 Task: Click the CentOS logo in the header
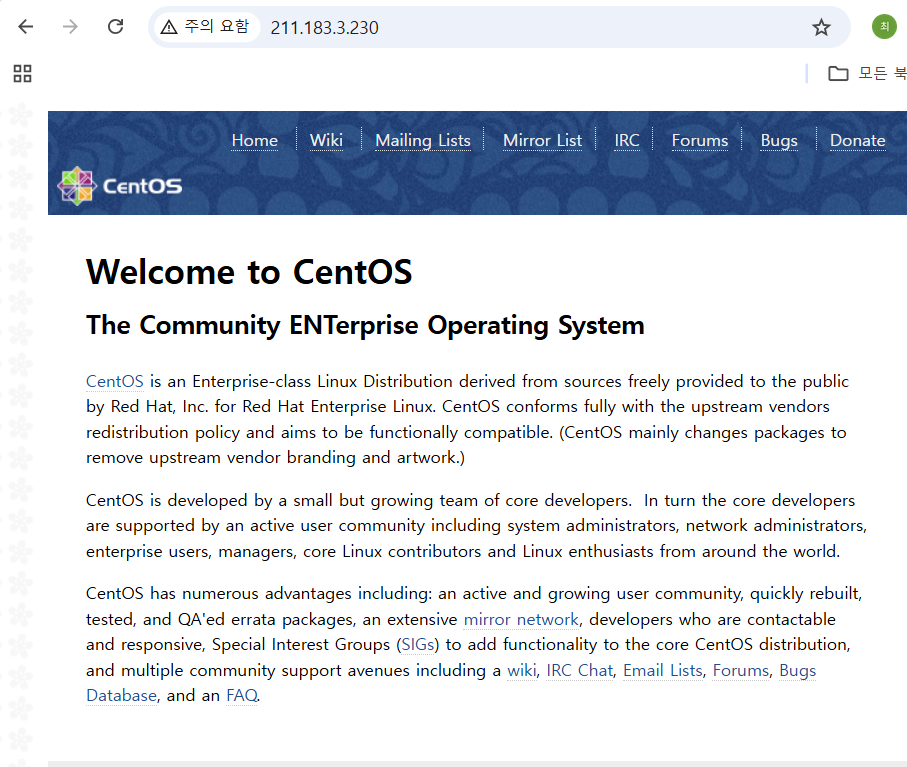(120, 186)
